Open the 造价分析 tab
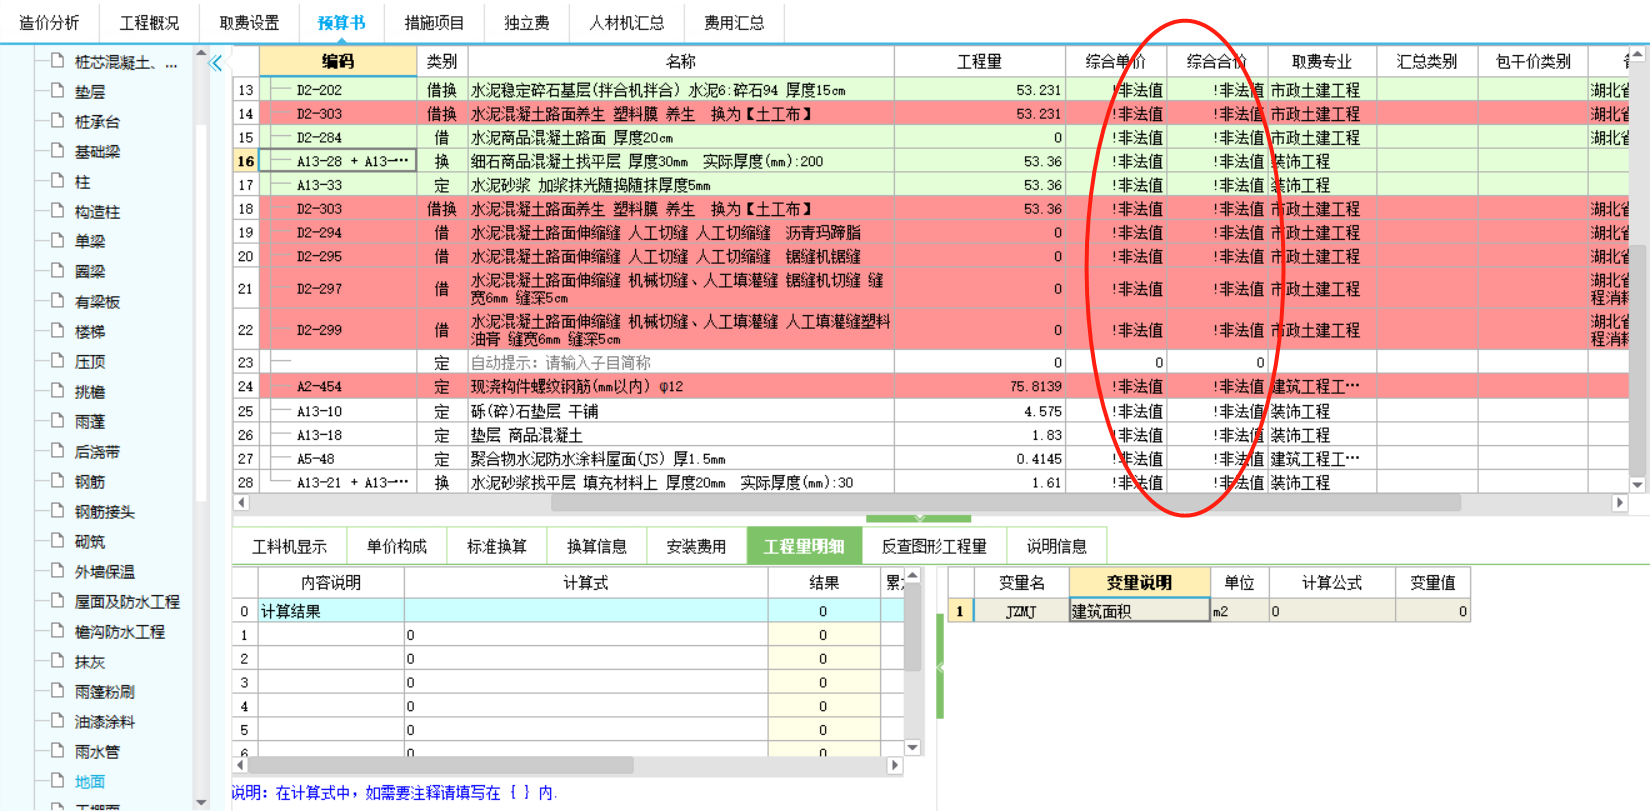The height and width of the screenshot is (811, 1650). [x=49, y=22]
